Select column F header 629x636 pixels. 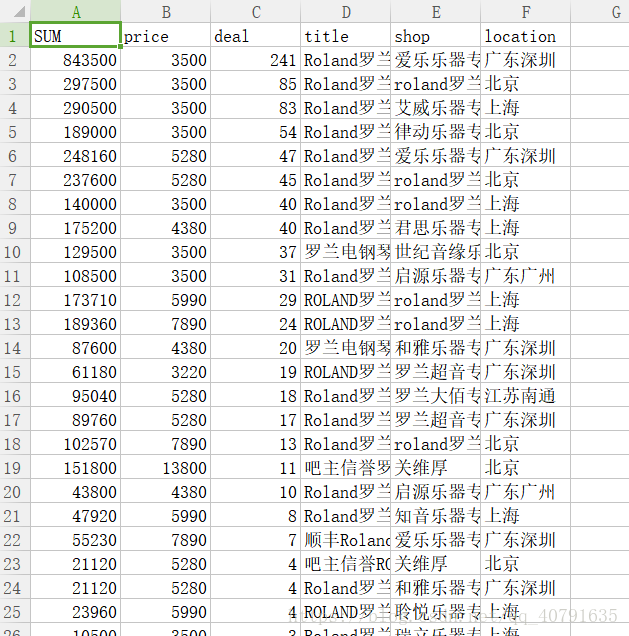[526, 11]
